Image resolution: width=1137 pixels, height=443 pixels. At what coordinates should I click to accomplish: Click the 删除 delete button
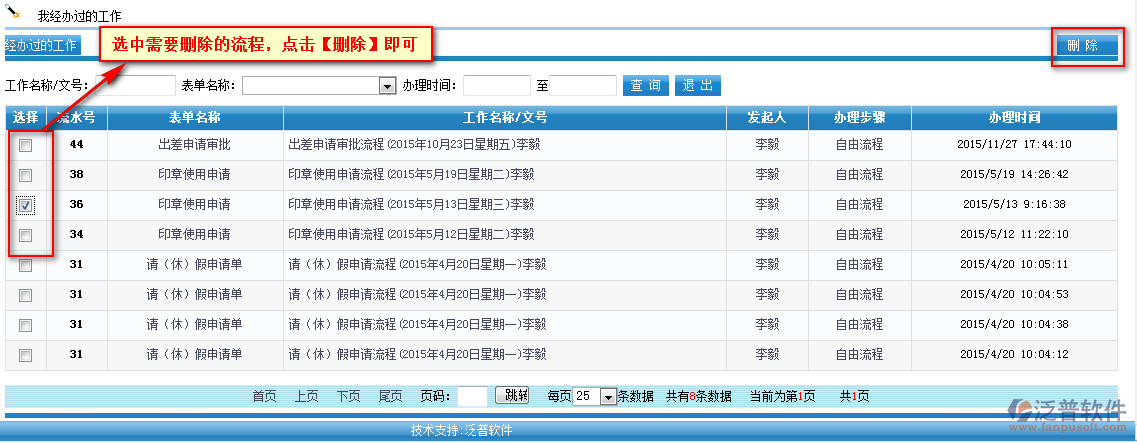tap(1084, 46)
